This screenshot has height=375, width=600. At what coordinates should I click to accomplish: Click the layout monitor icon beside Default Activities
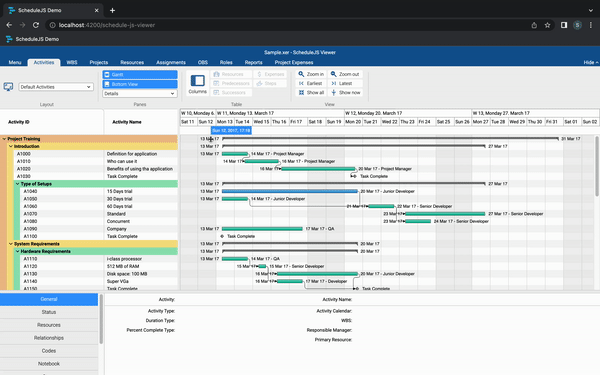tap(8, 87)
